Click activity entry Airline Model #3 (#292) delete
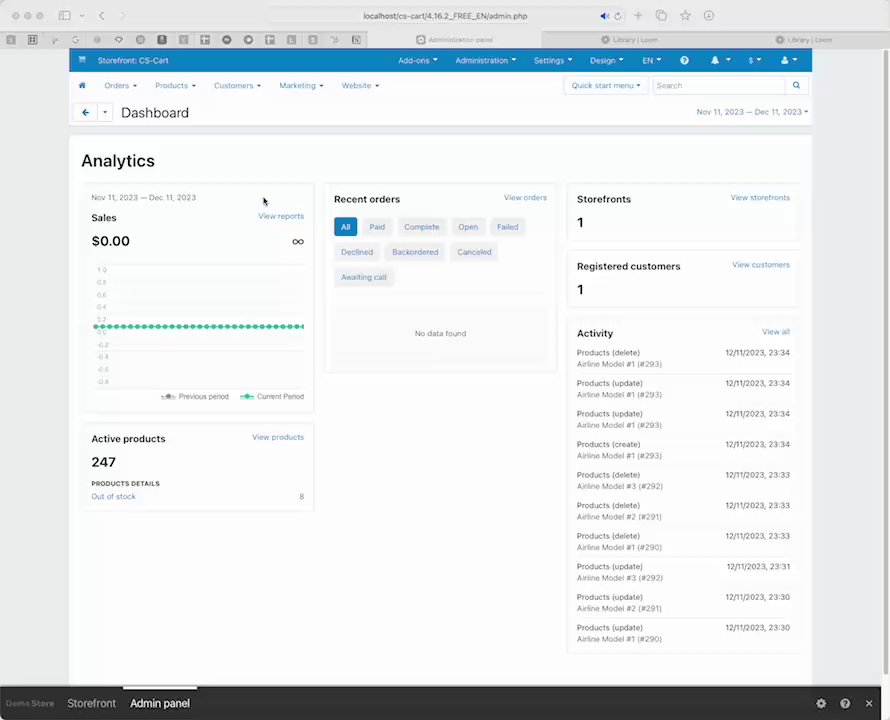 point(683,480)
